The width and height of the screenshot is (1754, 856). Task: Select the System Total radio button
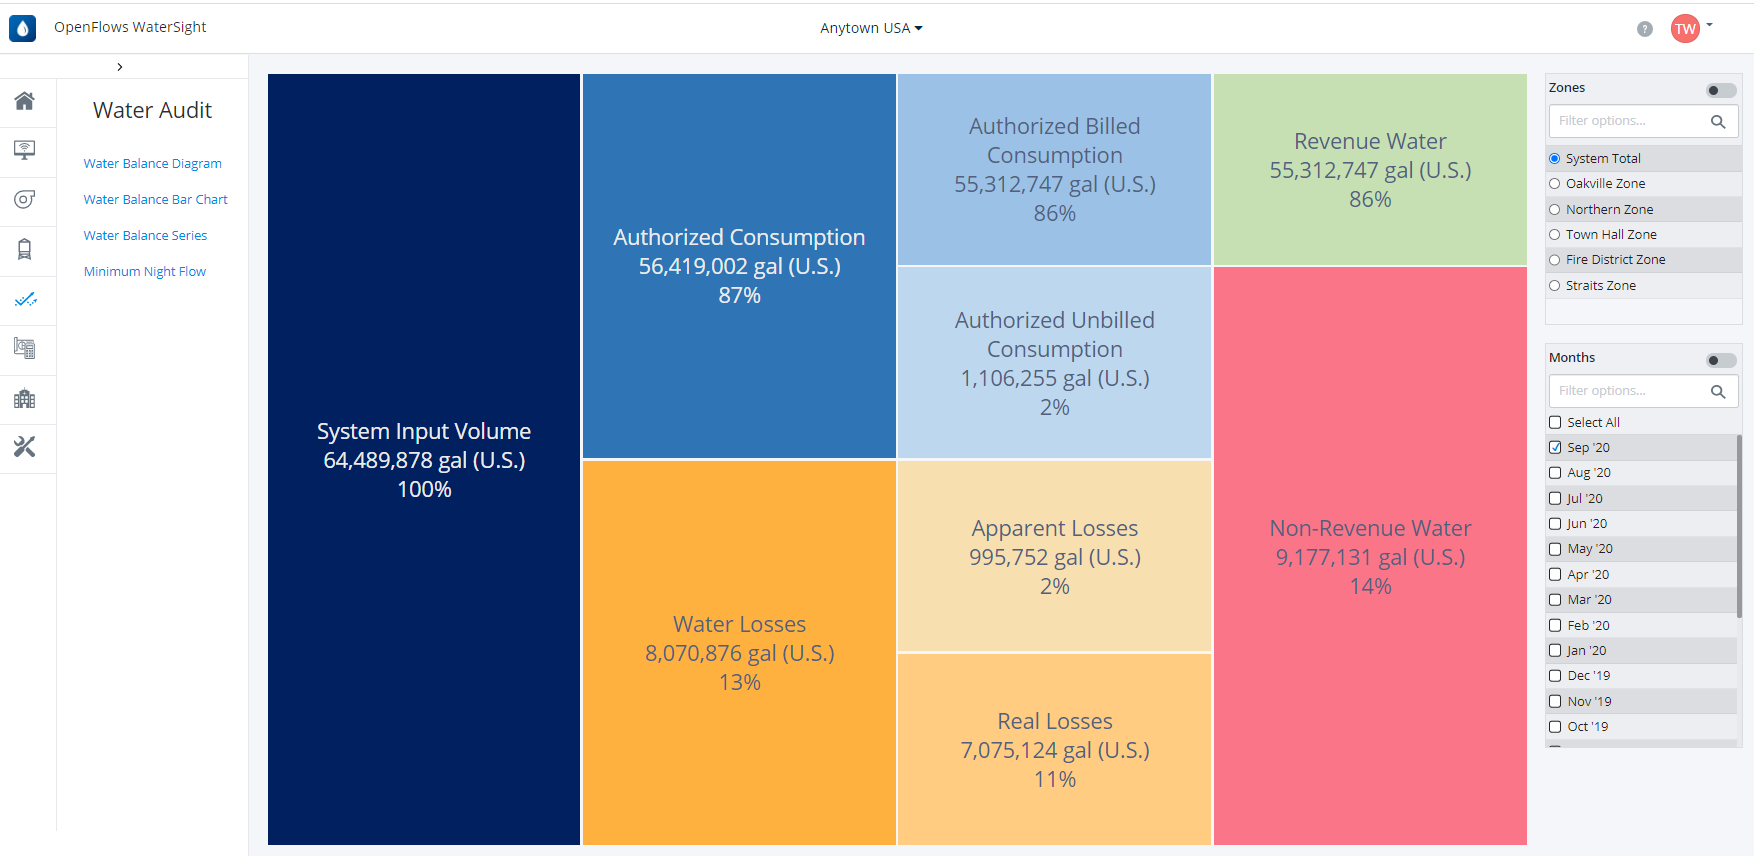(1555, 158)
